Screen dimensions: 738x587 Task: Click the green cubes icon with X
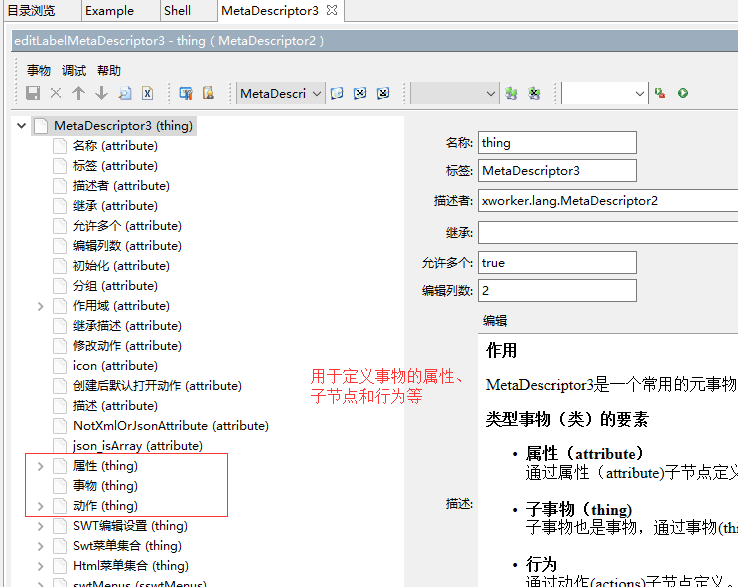534,93
